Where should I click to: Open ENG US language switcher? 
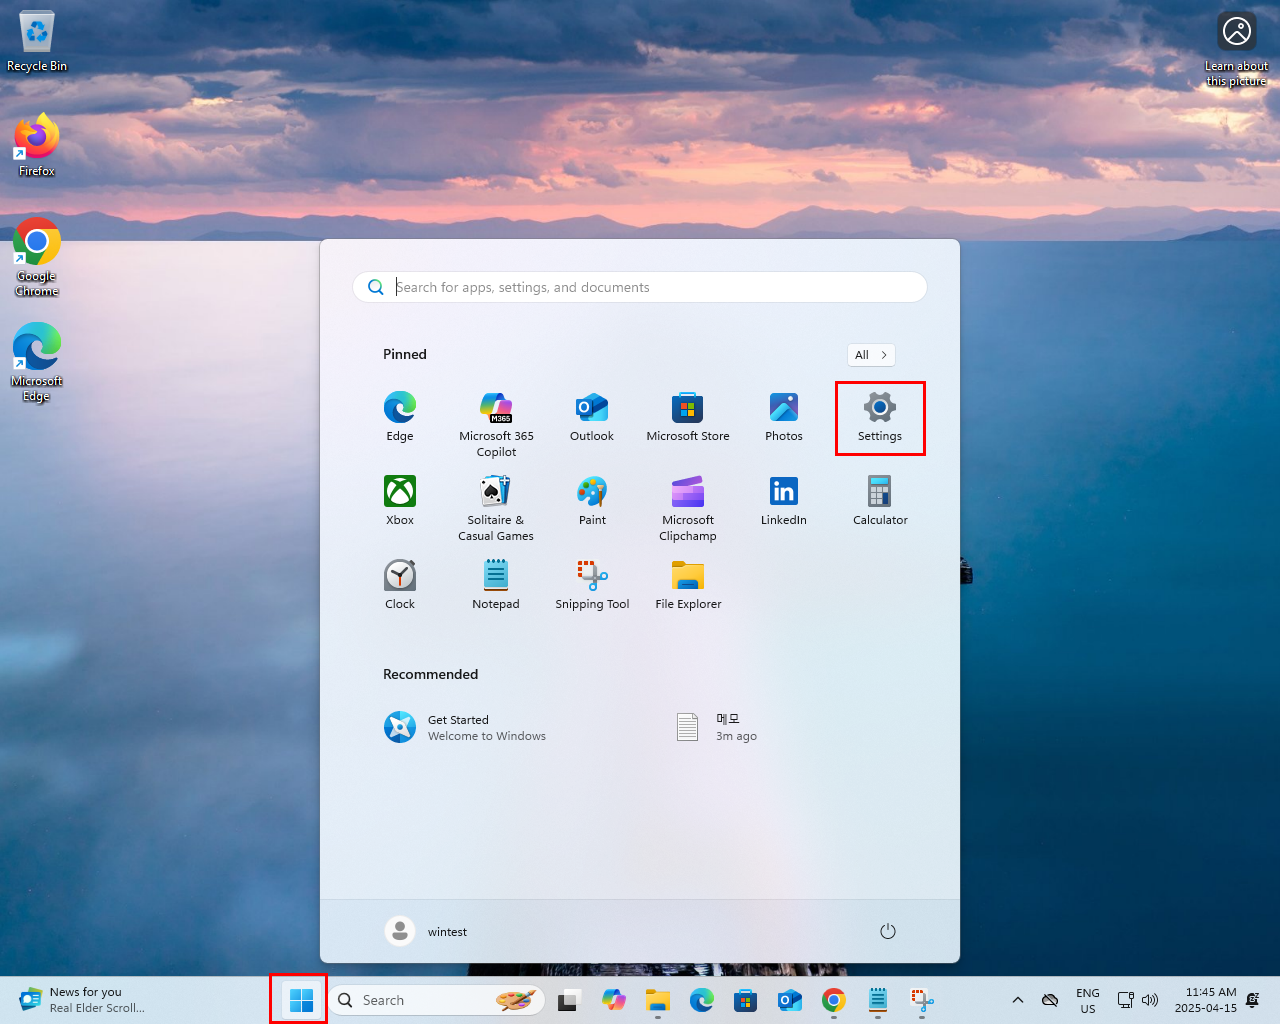pos(1088,1000)
